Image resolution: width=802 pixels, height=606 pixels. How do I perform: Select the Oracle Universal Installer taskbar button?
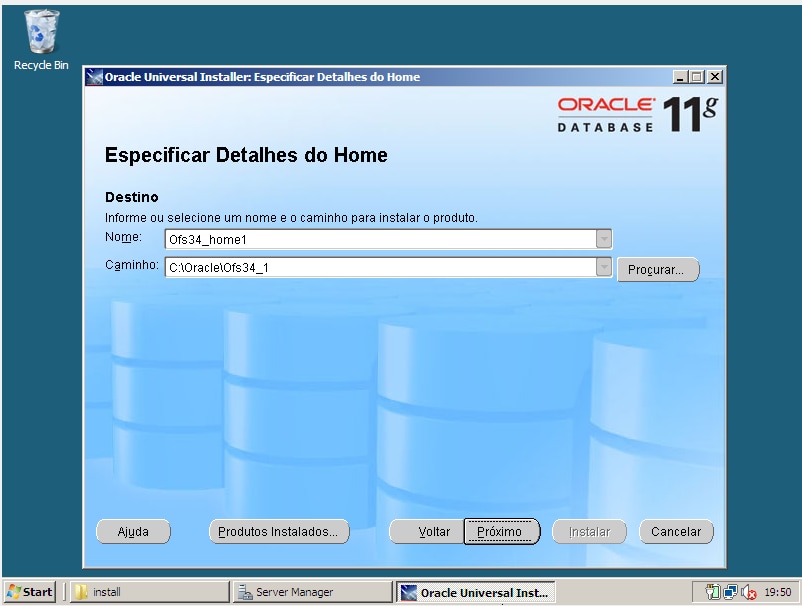[476, 592]
